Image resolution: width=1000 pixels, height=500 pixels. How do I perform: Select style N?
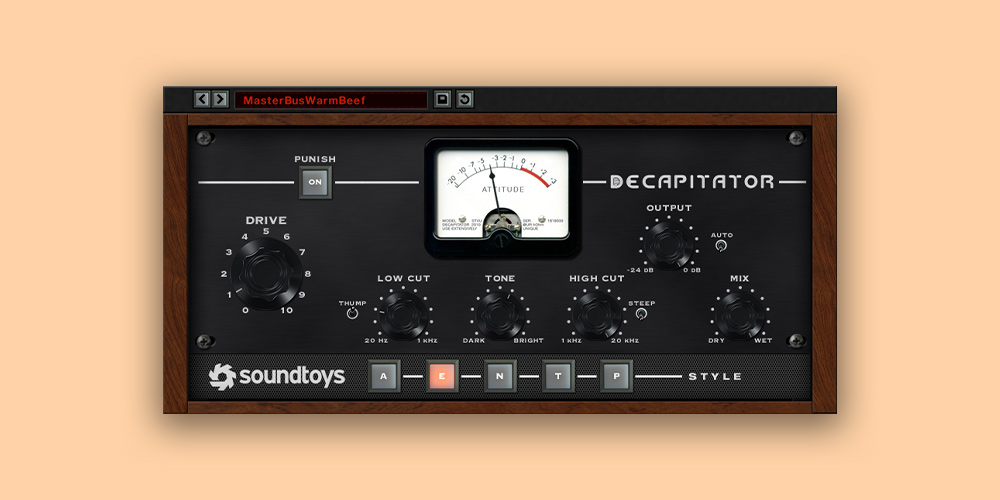(x=500, y=376)
